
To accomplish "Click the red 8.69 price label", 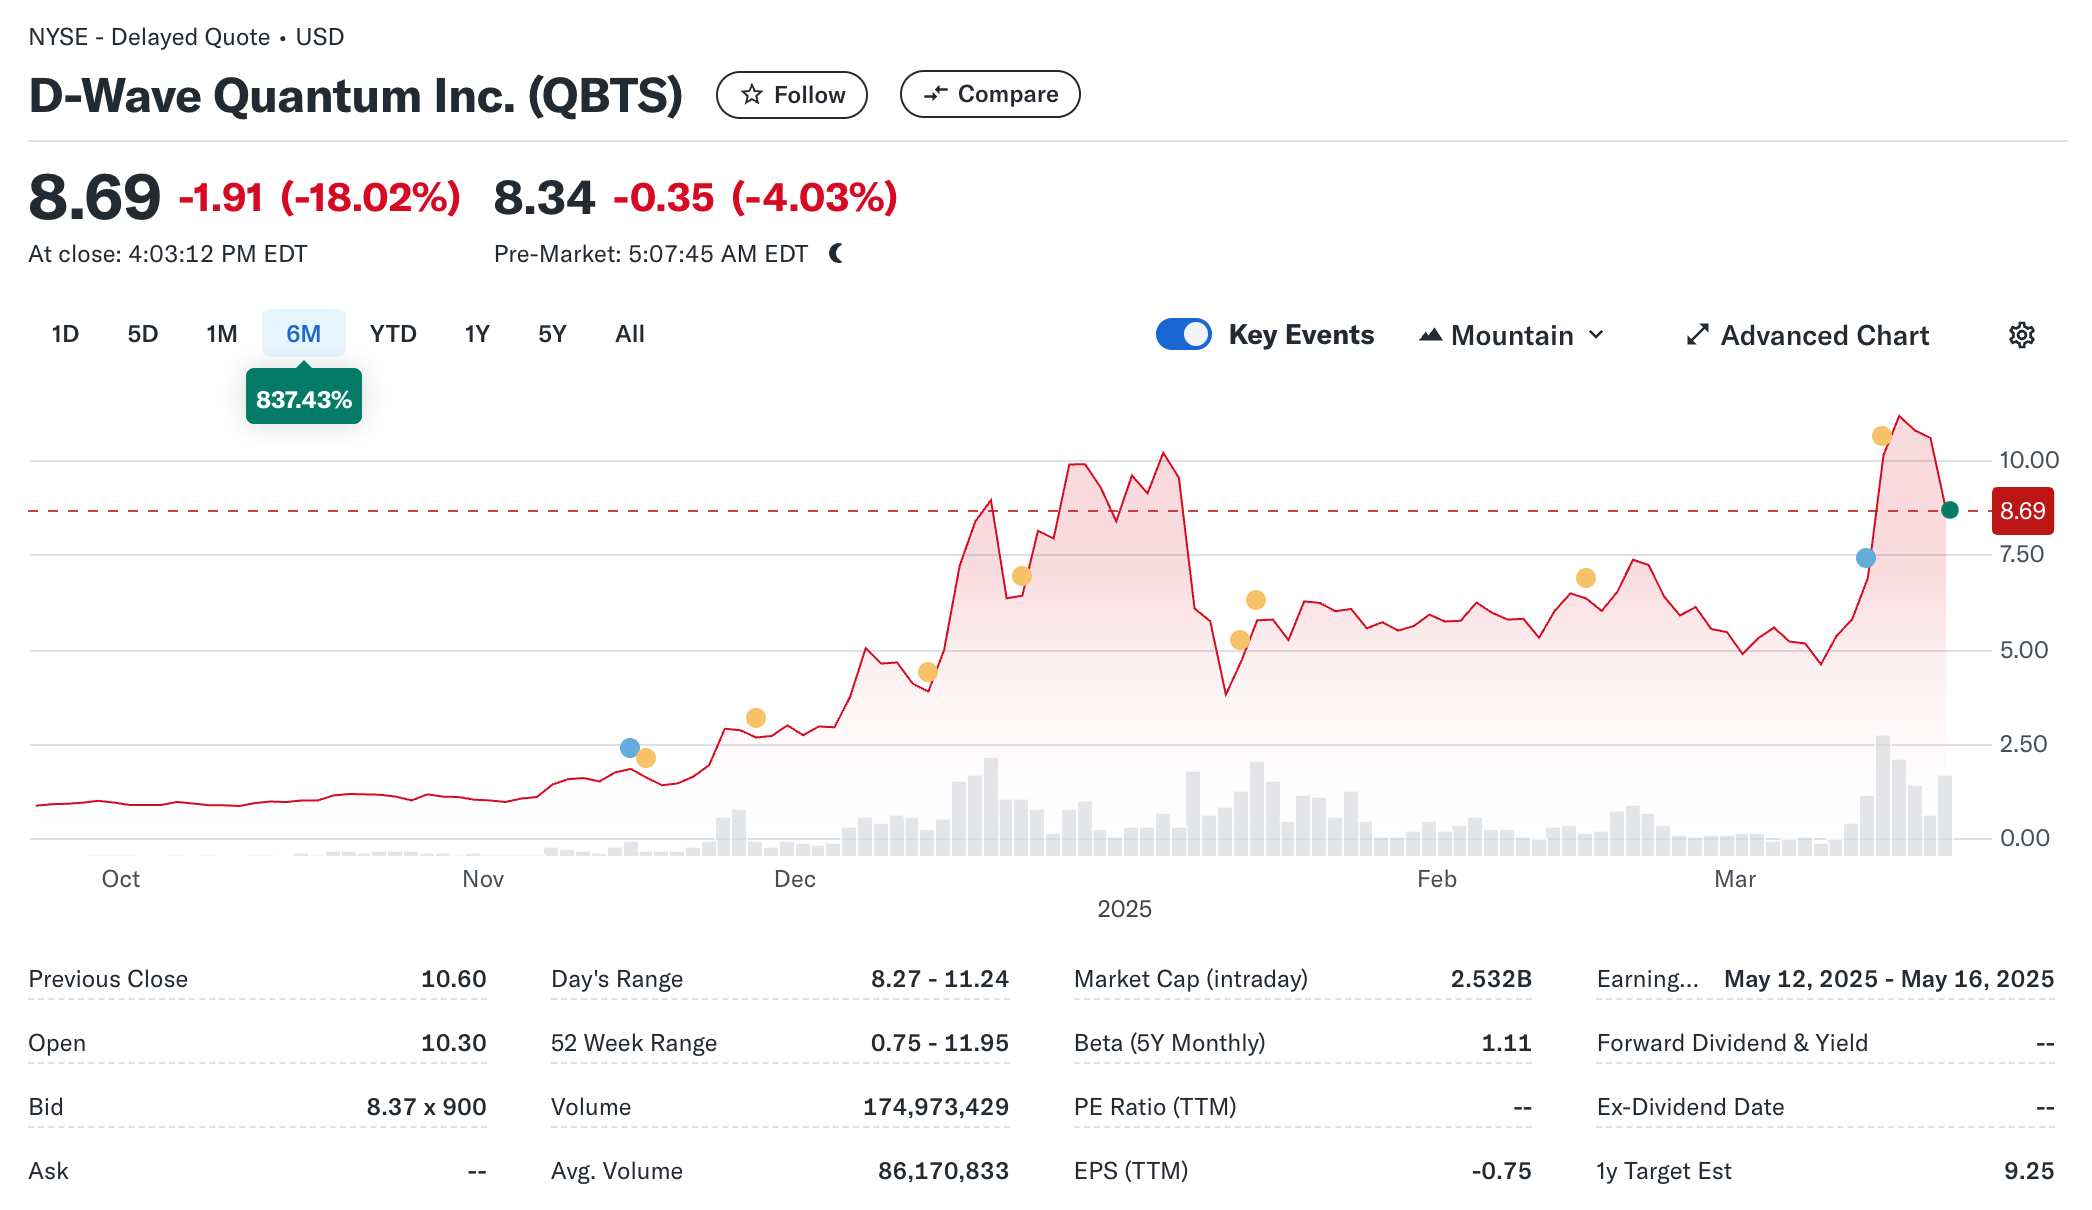I will (2022, 511).
